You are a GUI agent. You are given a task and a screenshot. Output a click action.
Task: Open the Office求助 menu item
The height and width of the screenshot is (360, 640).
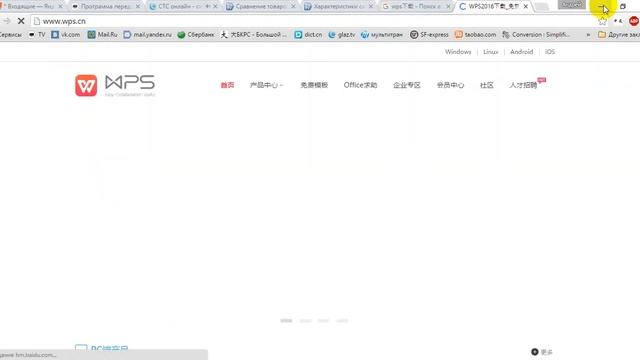[360, 85]
